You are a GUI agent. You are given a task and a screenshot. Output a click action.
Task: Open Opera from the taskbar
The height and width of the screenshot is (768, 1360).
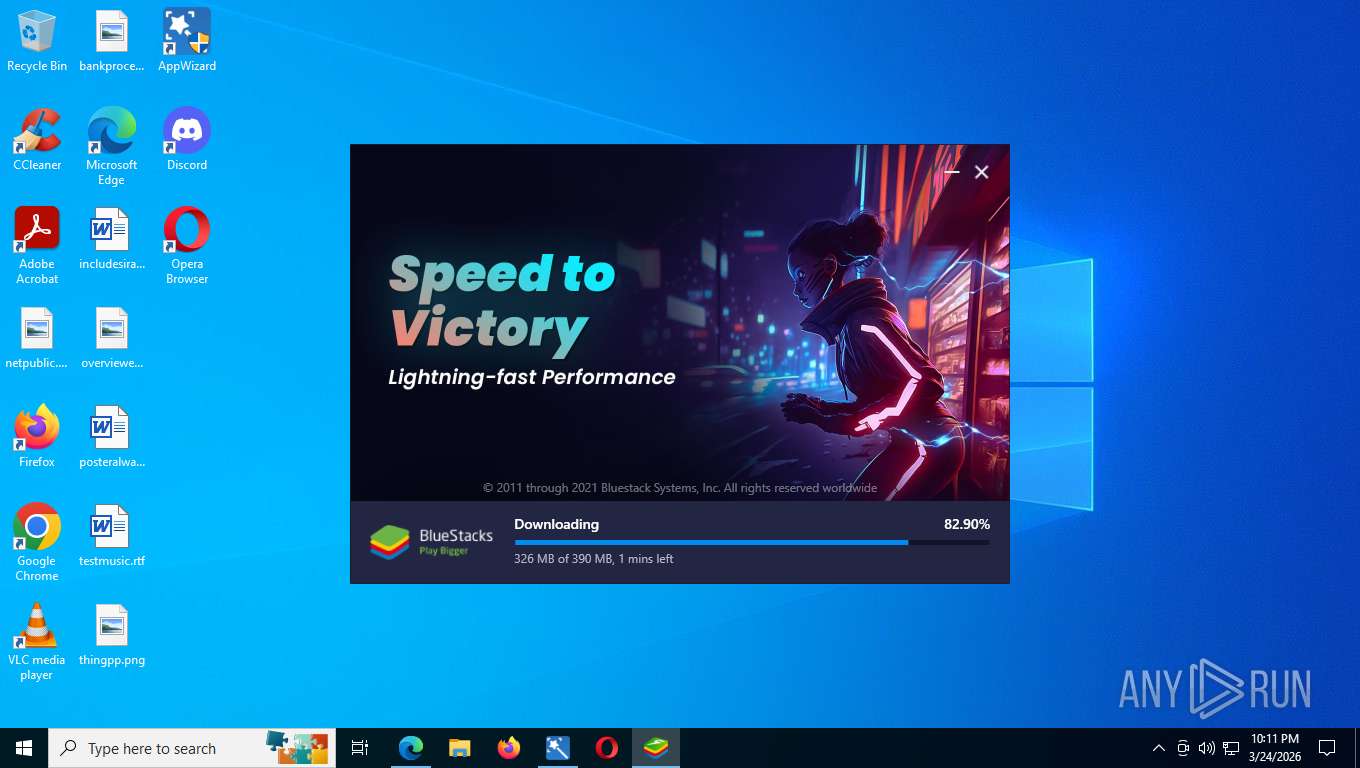click(607, 748)
